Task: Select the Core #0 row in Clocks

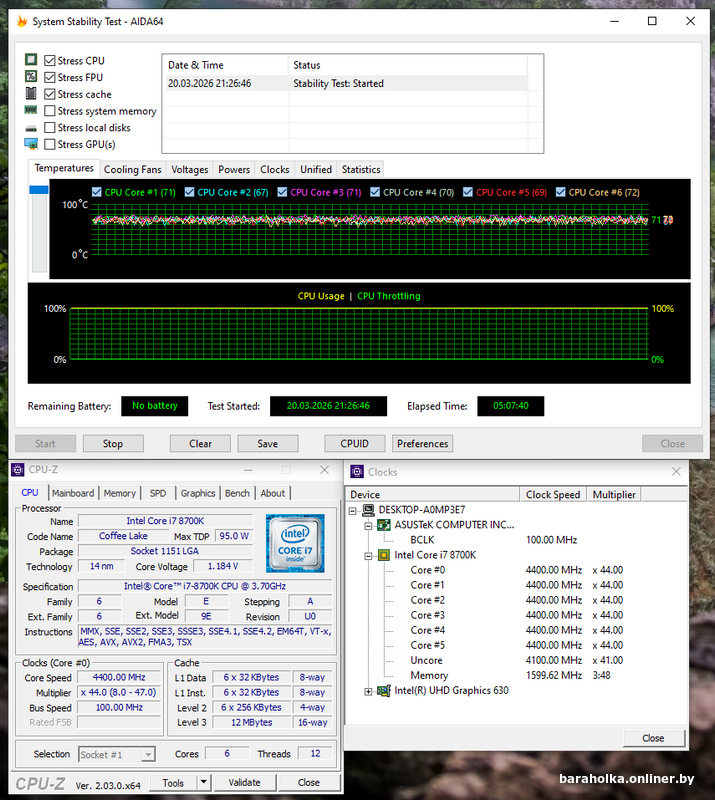Action: [428, 570]
